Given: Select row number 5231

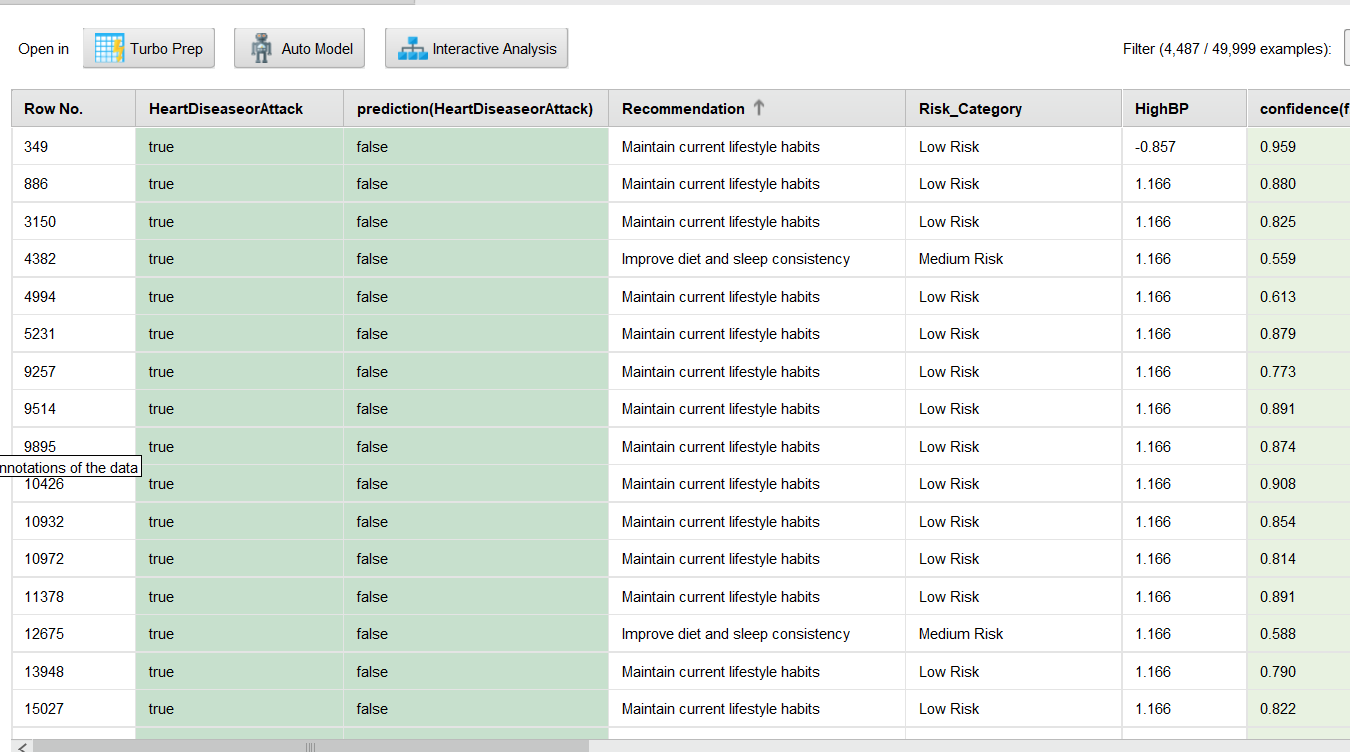Looking at the screenshot, I should click(40, 334).
